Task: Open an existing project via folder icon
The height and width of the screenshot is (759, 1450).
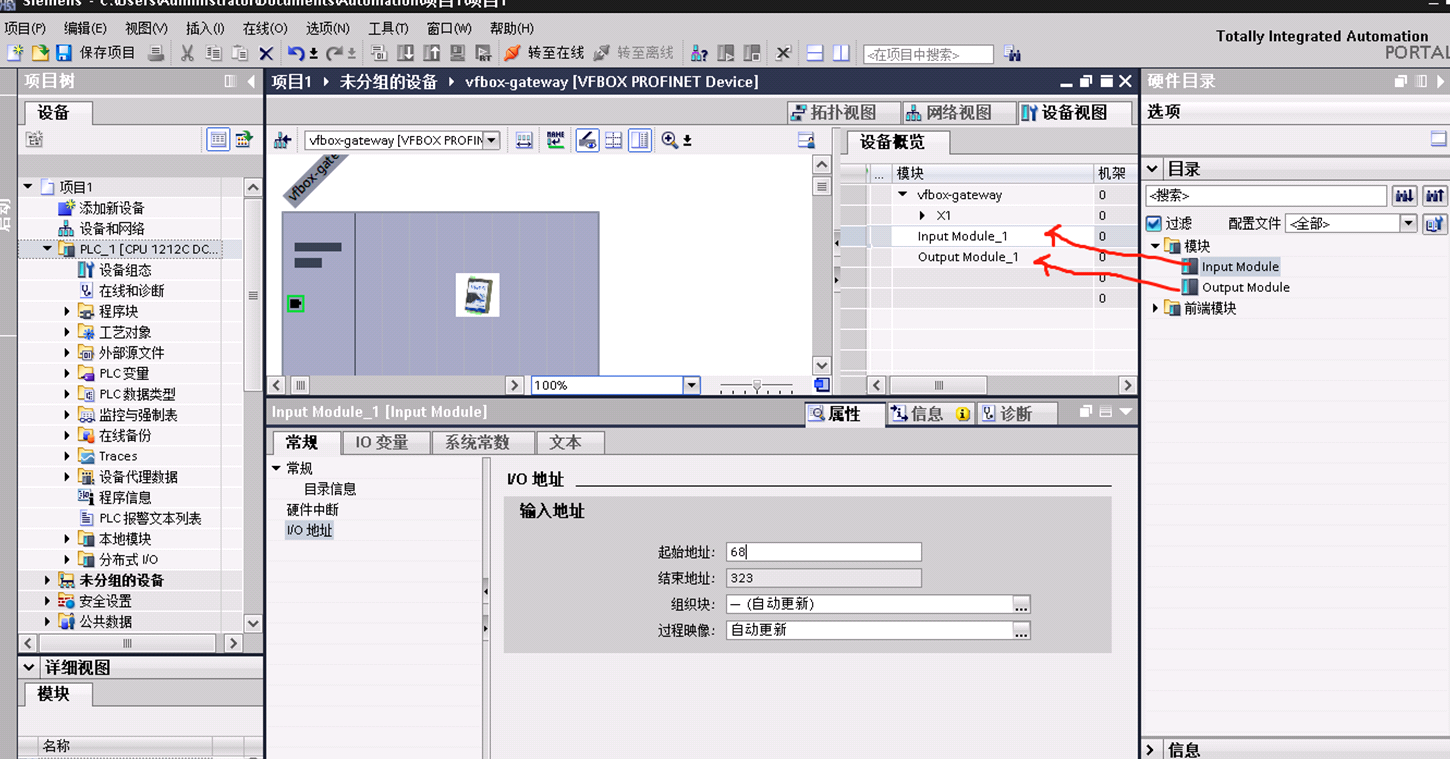Action: (x=40, y=53)
